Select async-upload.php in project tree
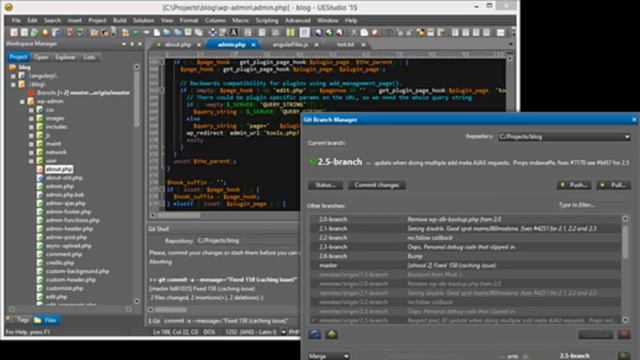Screen dimensions: 640x360 [68, 246]
